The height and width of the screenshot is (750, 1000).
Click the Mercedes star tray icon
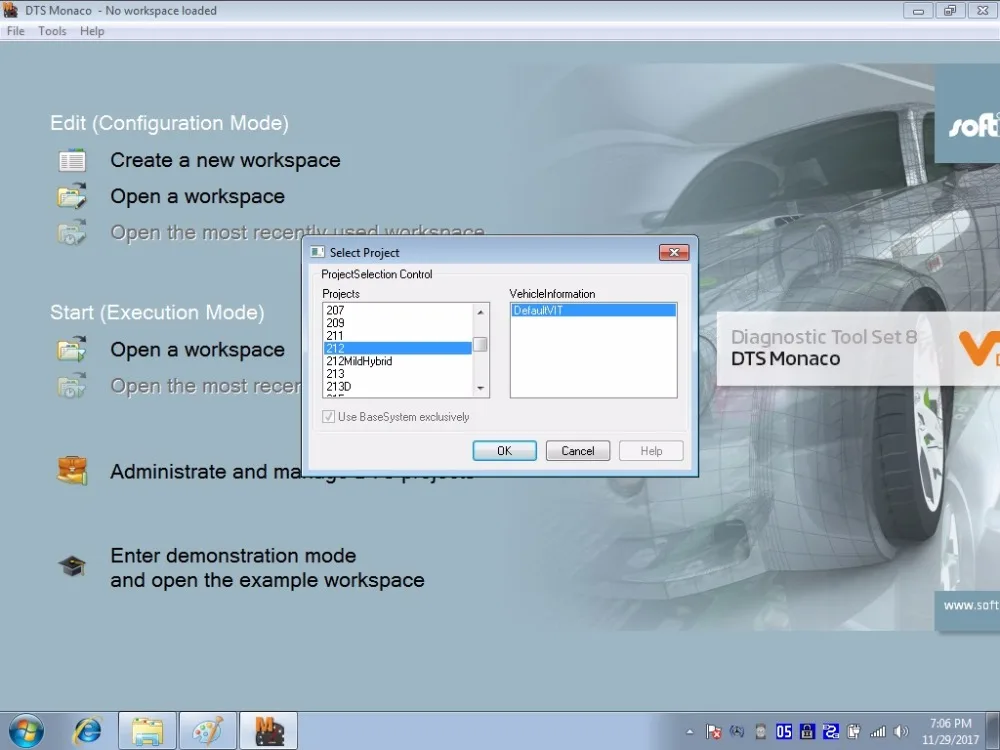click(737, 732)
